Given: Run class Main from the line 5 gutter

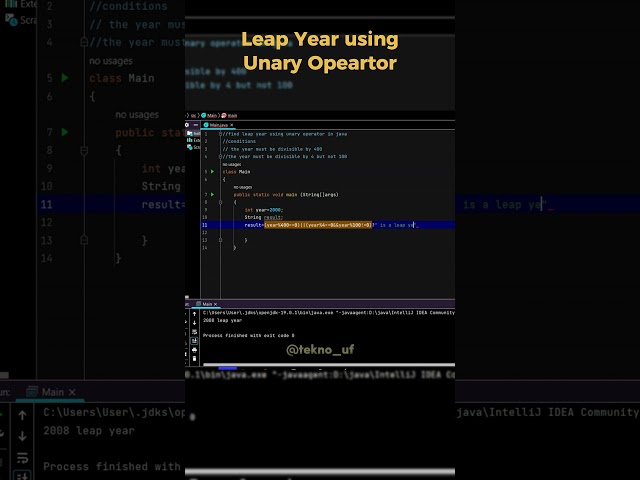Looking at the screenshot, I should pos(212,172).
